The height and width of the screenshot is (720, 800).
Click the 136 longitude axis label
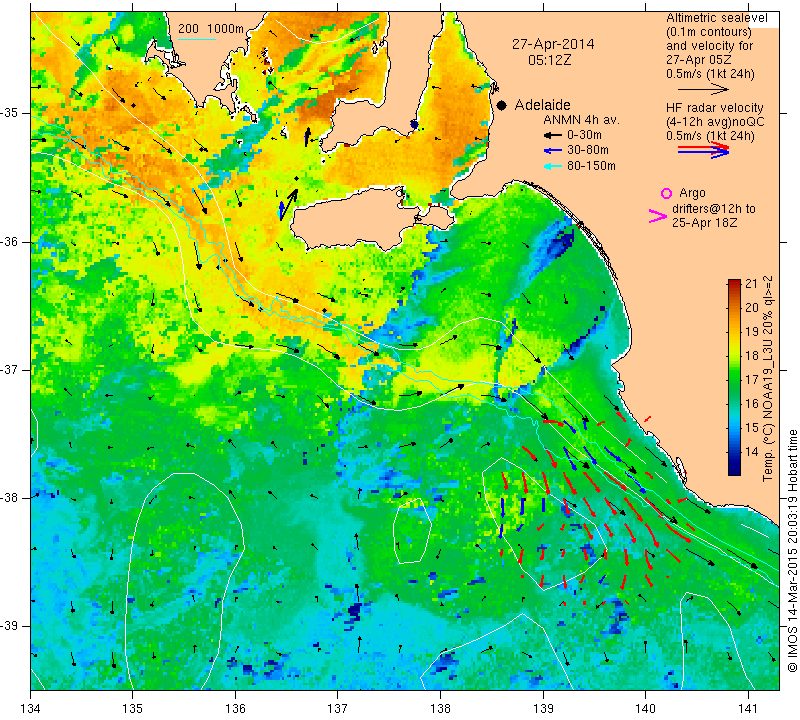pyautogui.click(x=235, y=709)
